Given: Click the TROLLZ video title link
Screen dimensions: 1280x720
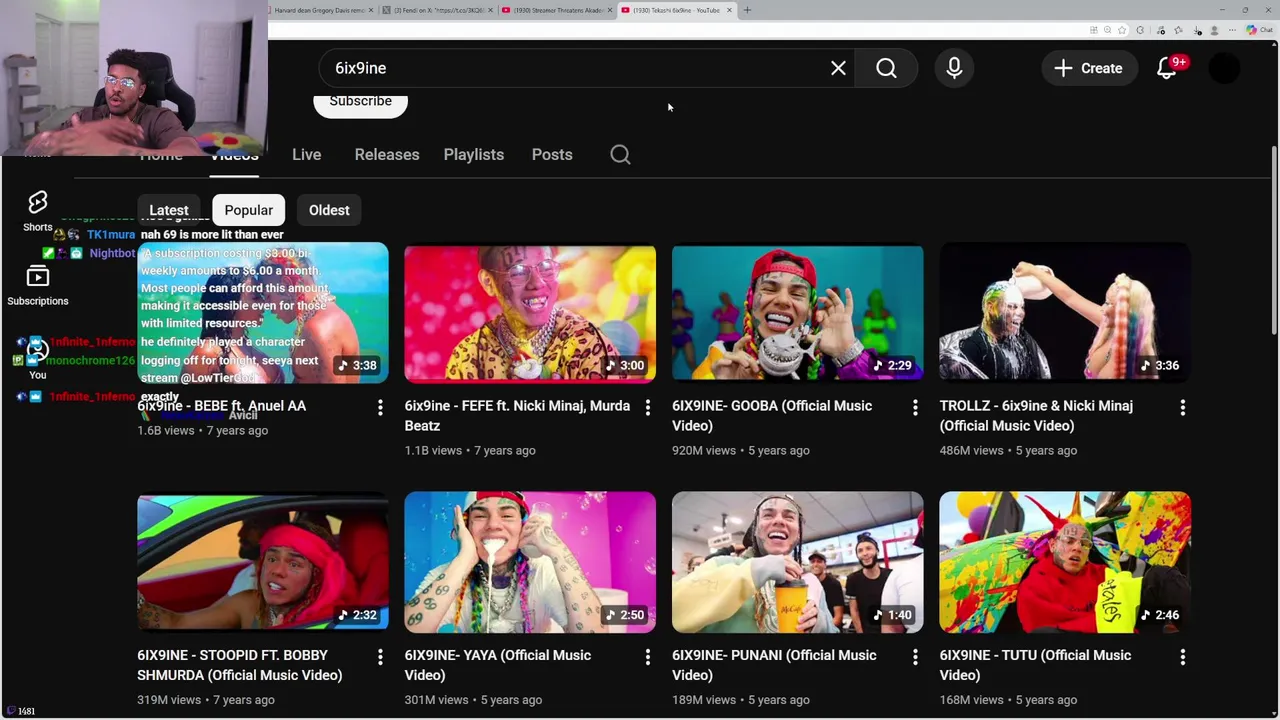Looking at the screenshot, I should 1036,416.
